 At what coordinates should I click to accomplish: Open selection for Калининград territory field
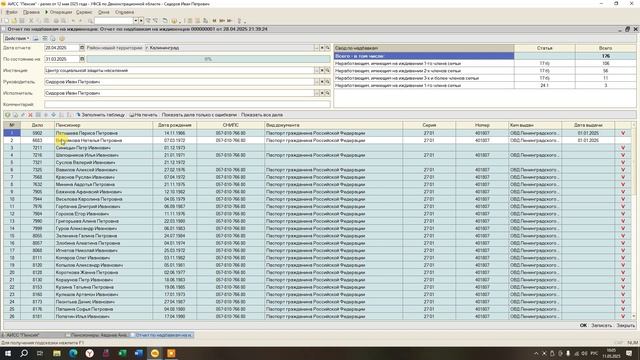point(316,48)
